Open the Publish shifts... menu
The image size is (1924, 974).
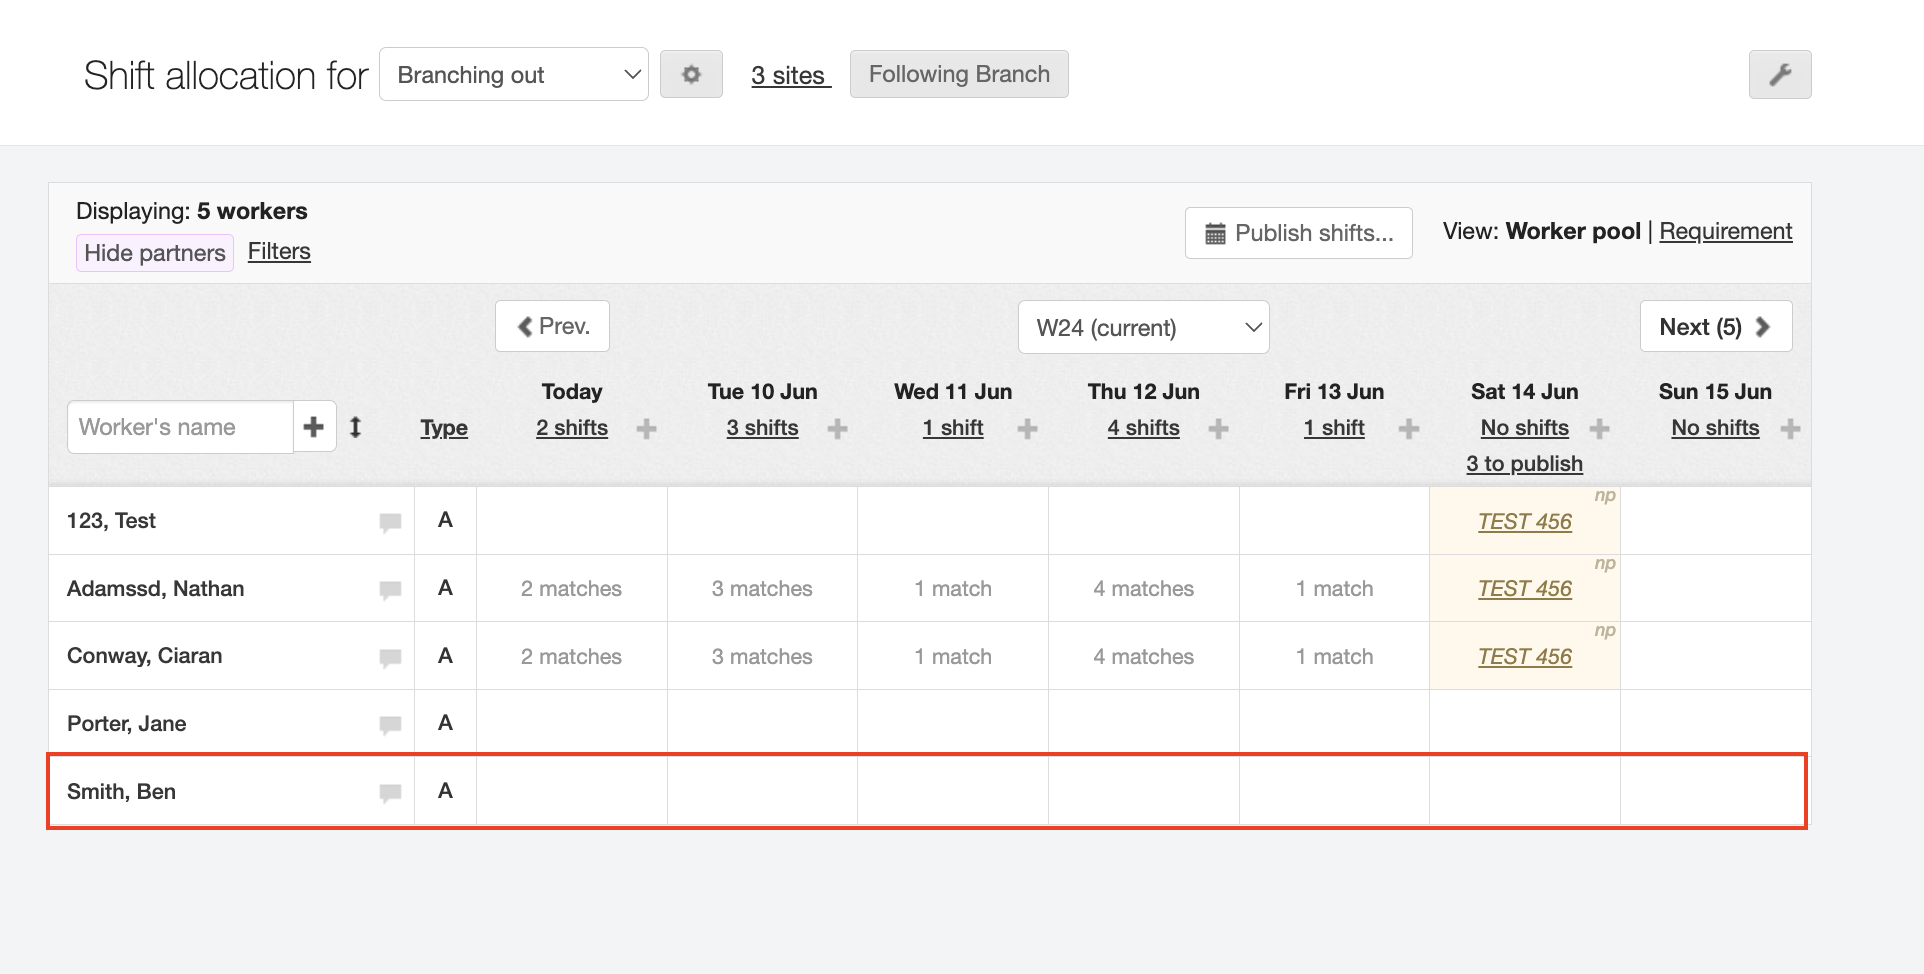click(1298, 233)
